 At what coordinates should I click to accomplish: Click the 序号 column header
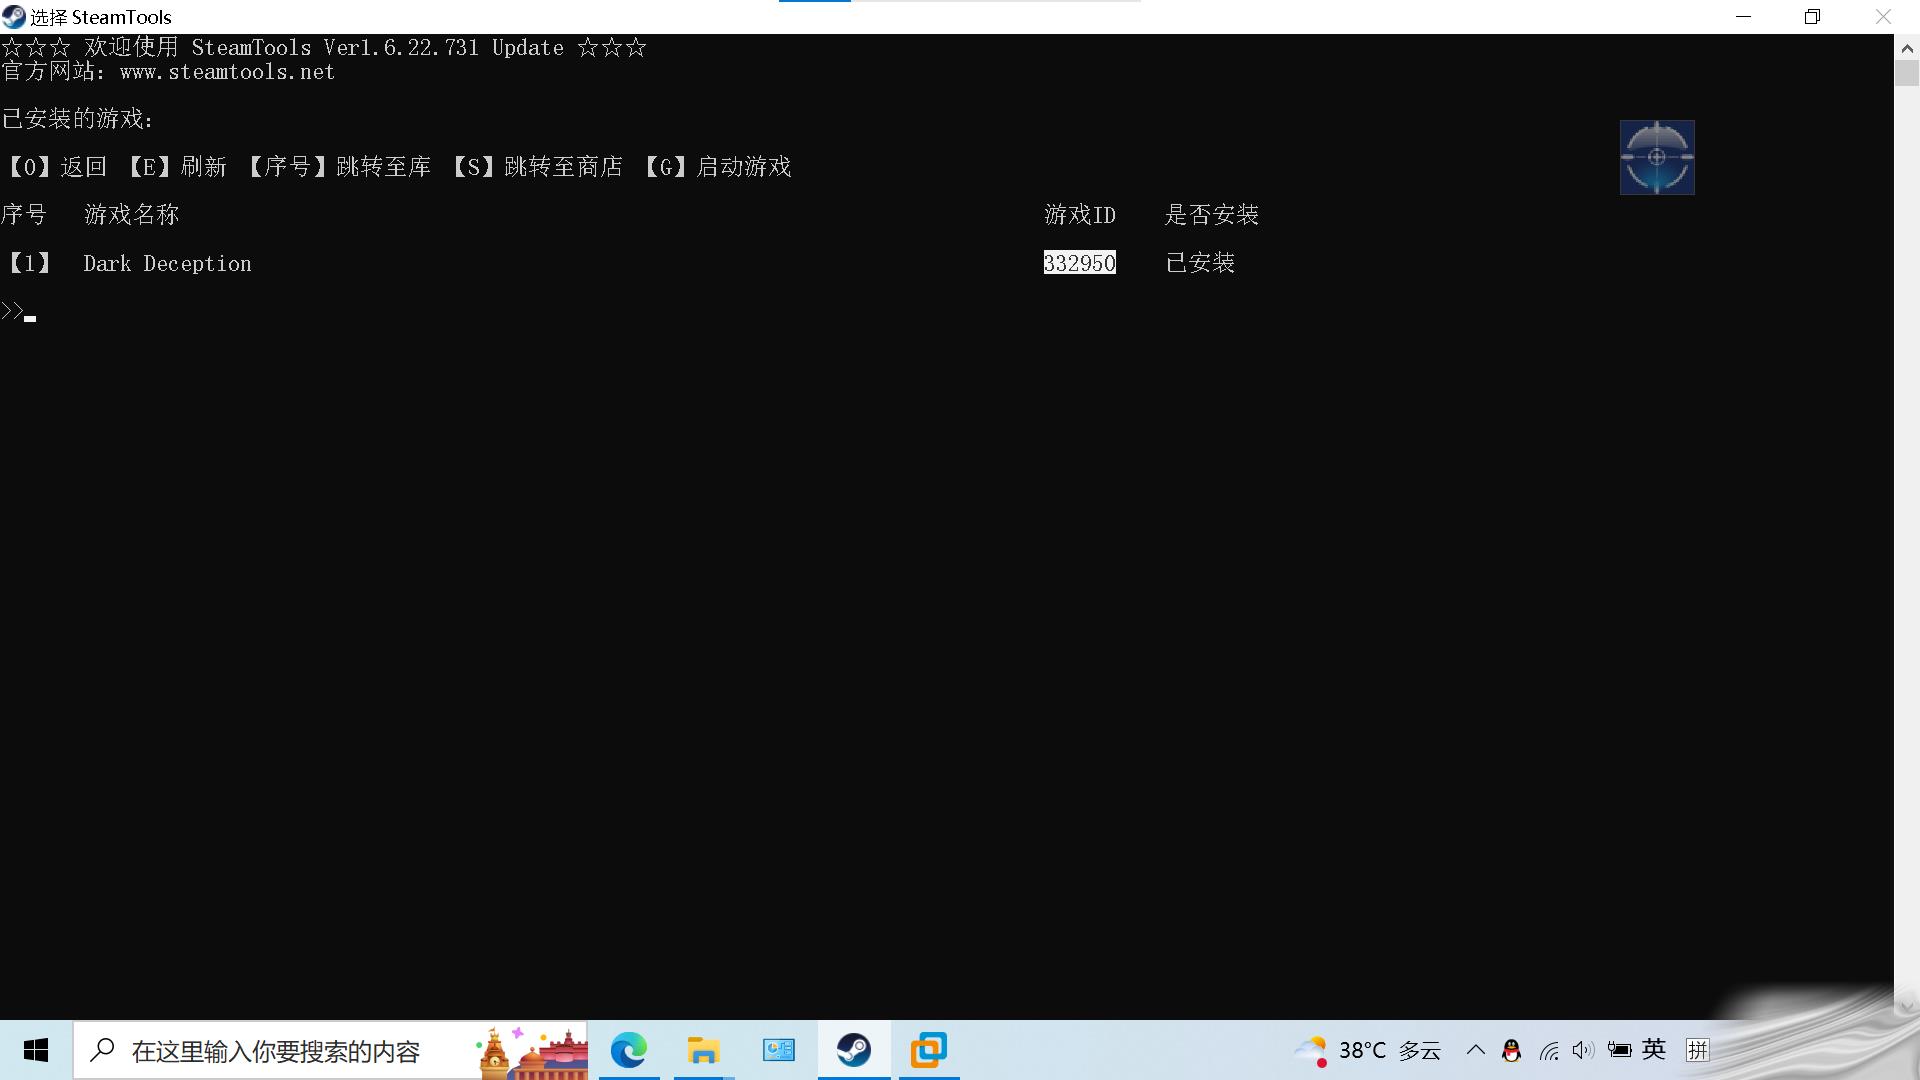coord(24,215)
